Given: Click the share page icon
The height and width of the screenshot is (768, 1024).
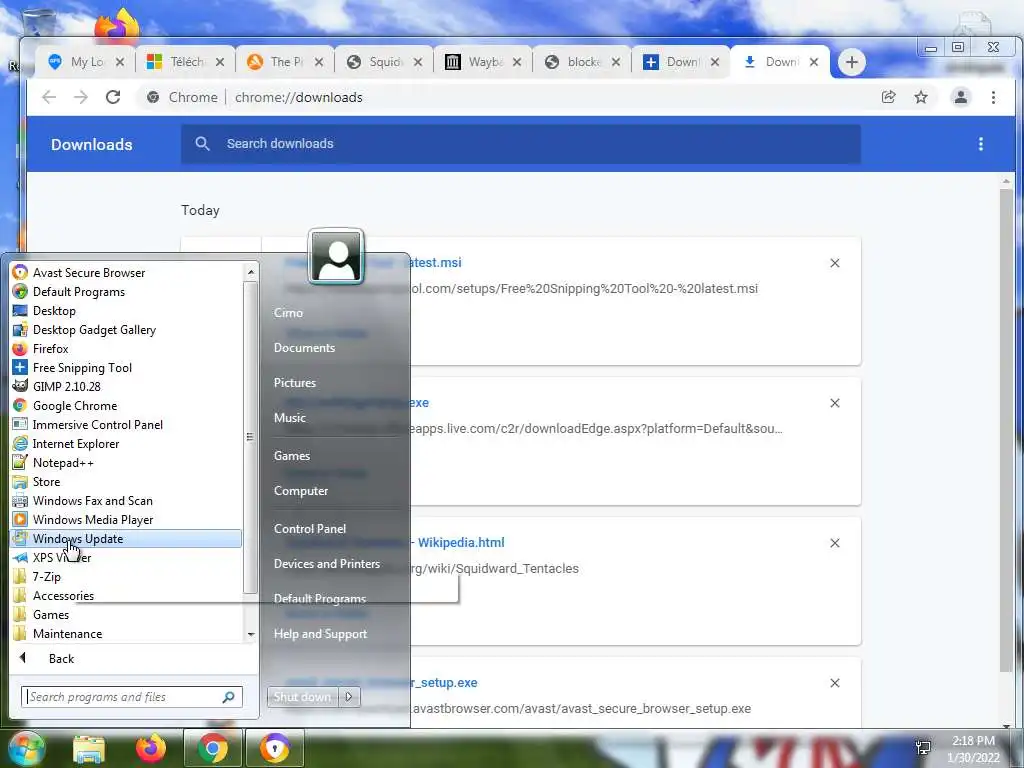Looking at the screenshot, I should point(888,97).
